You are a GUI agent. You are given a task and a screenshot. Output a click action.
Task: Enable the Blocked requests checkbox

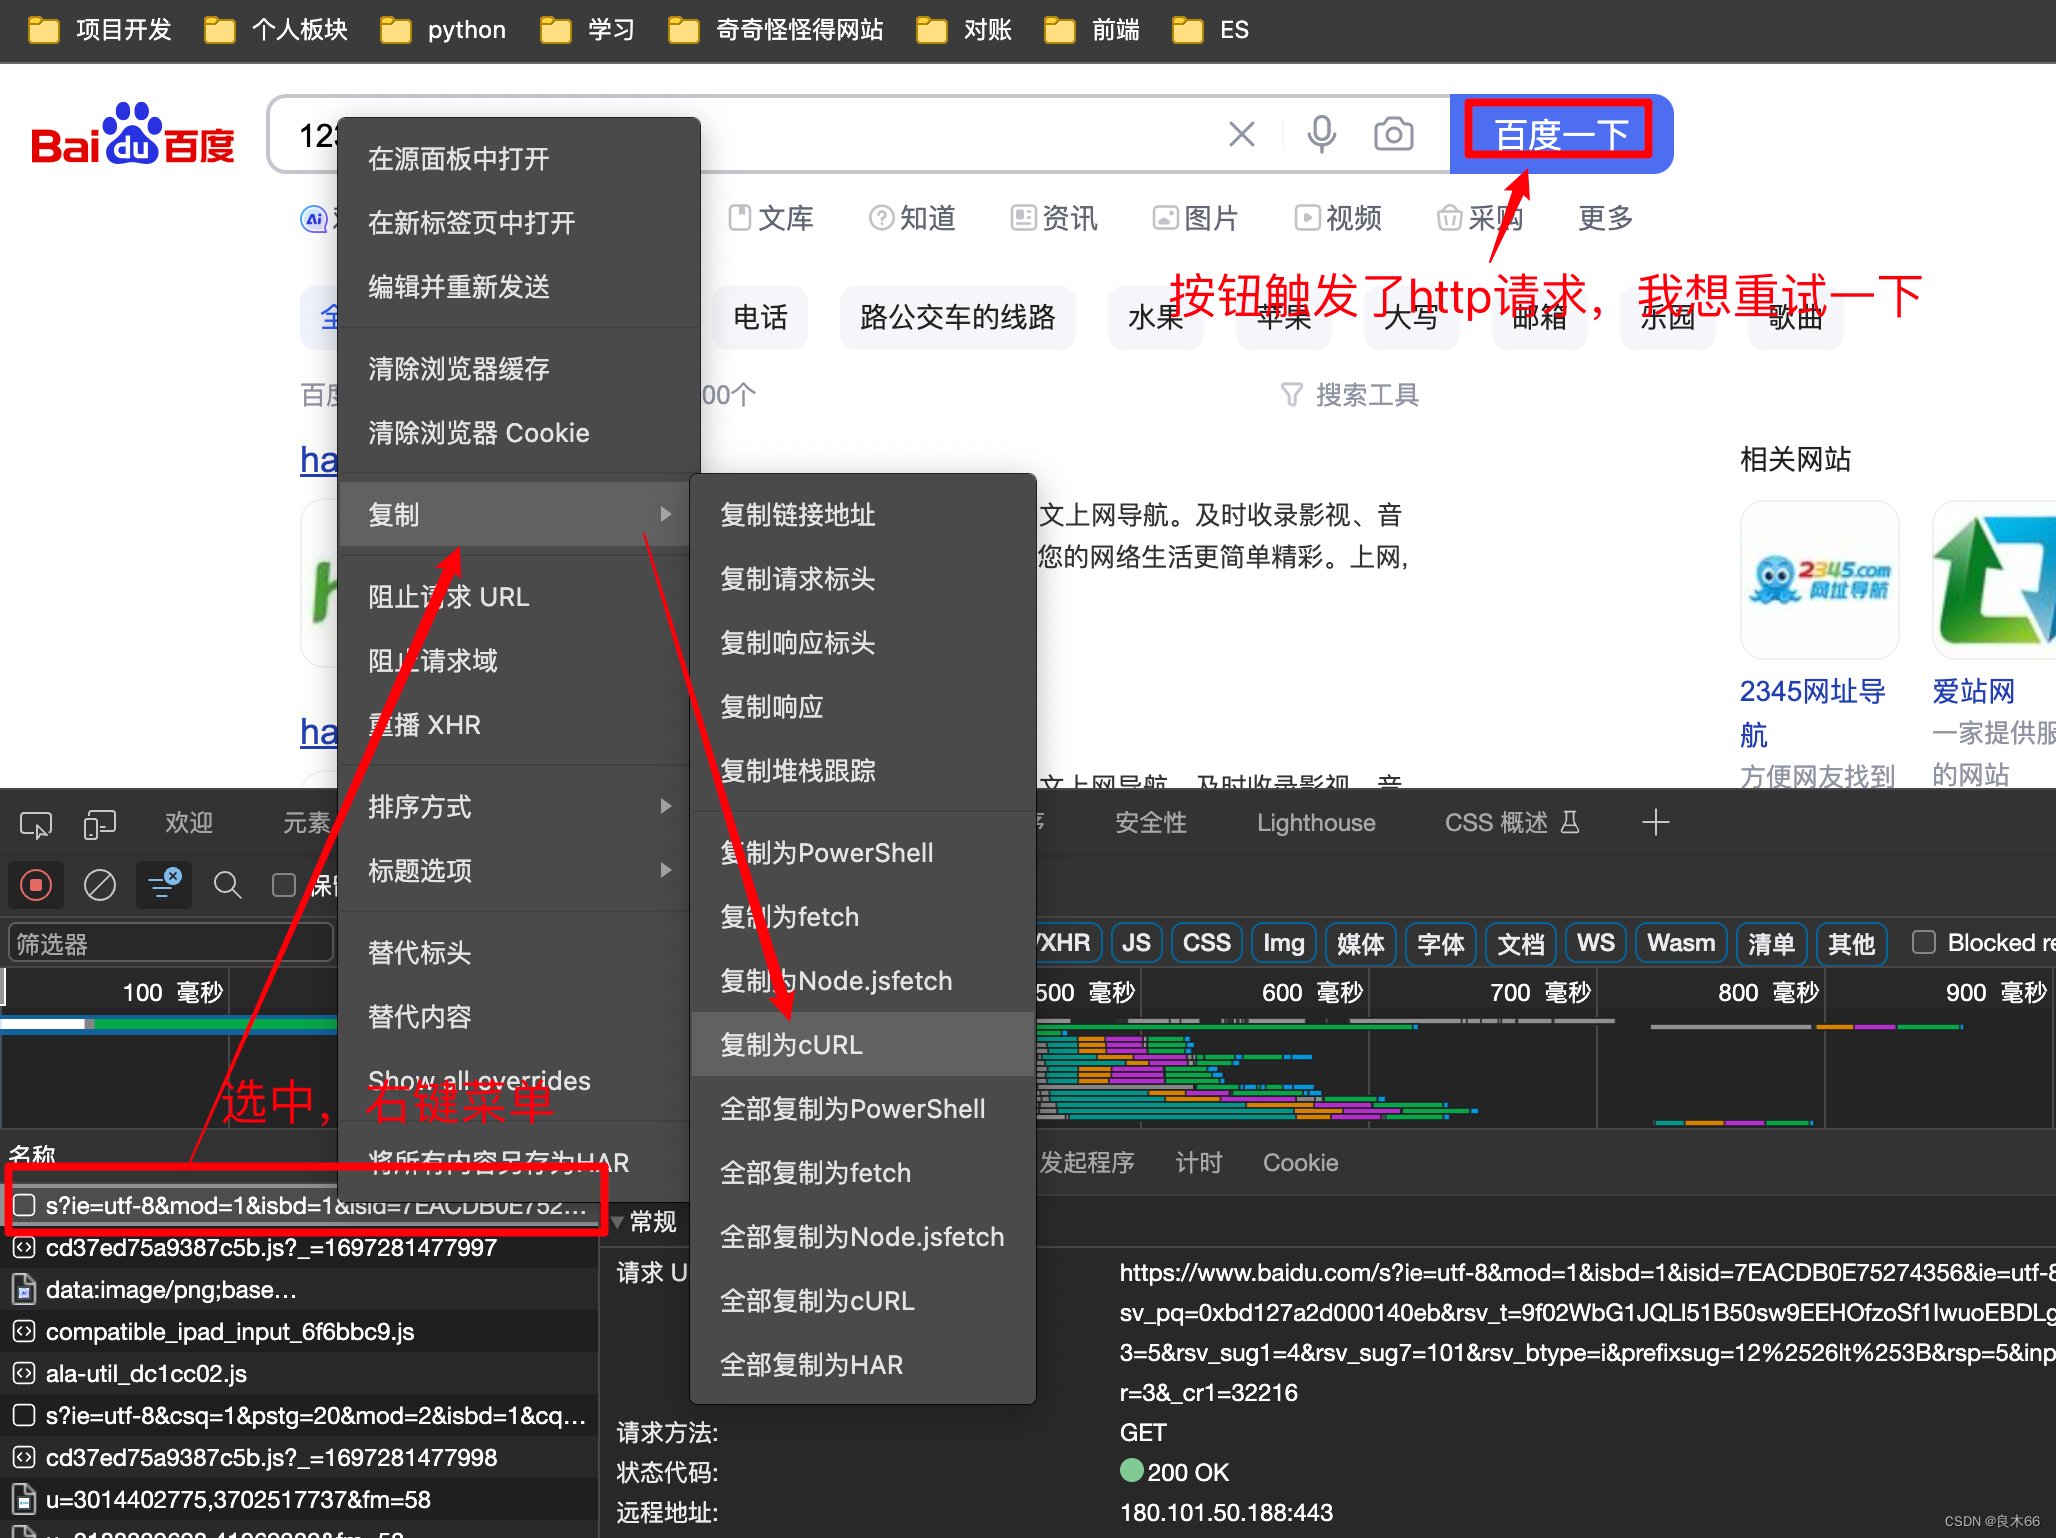pos(1923,942)
